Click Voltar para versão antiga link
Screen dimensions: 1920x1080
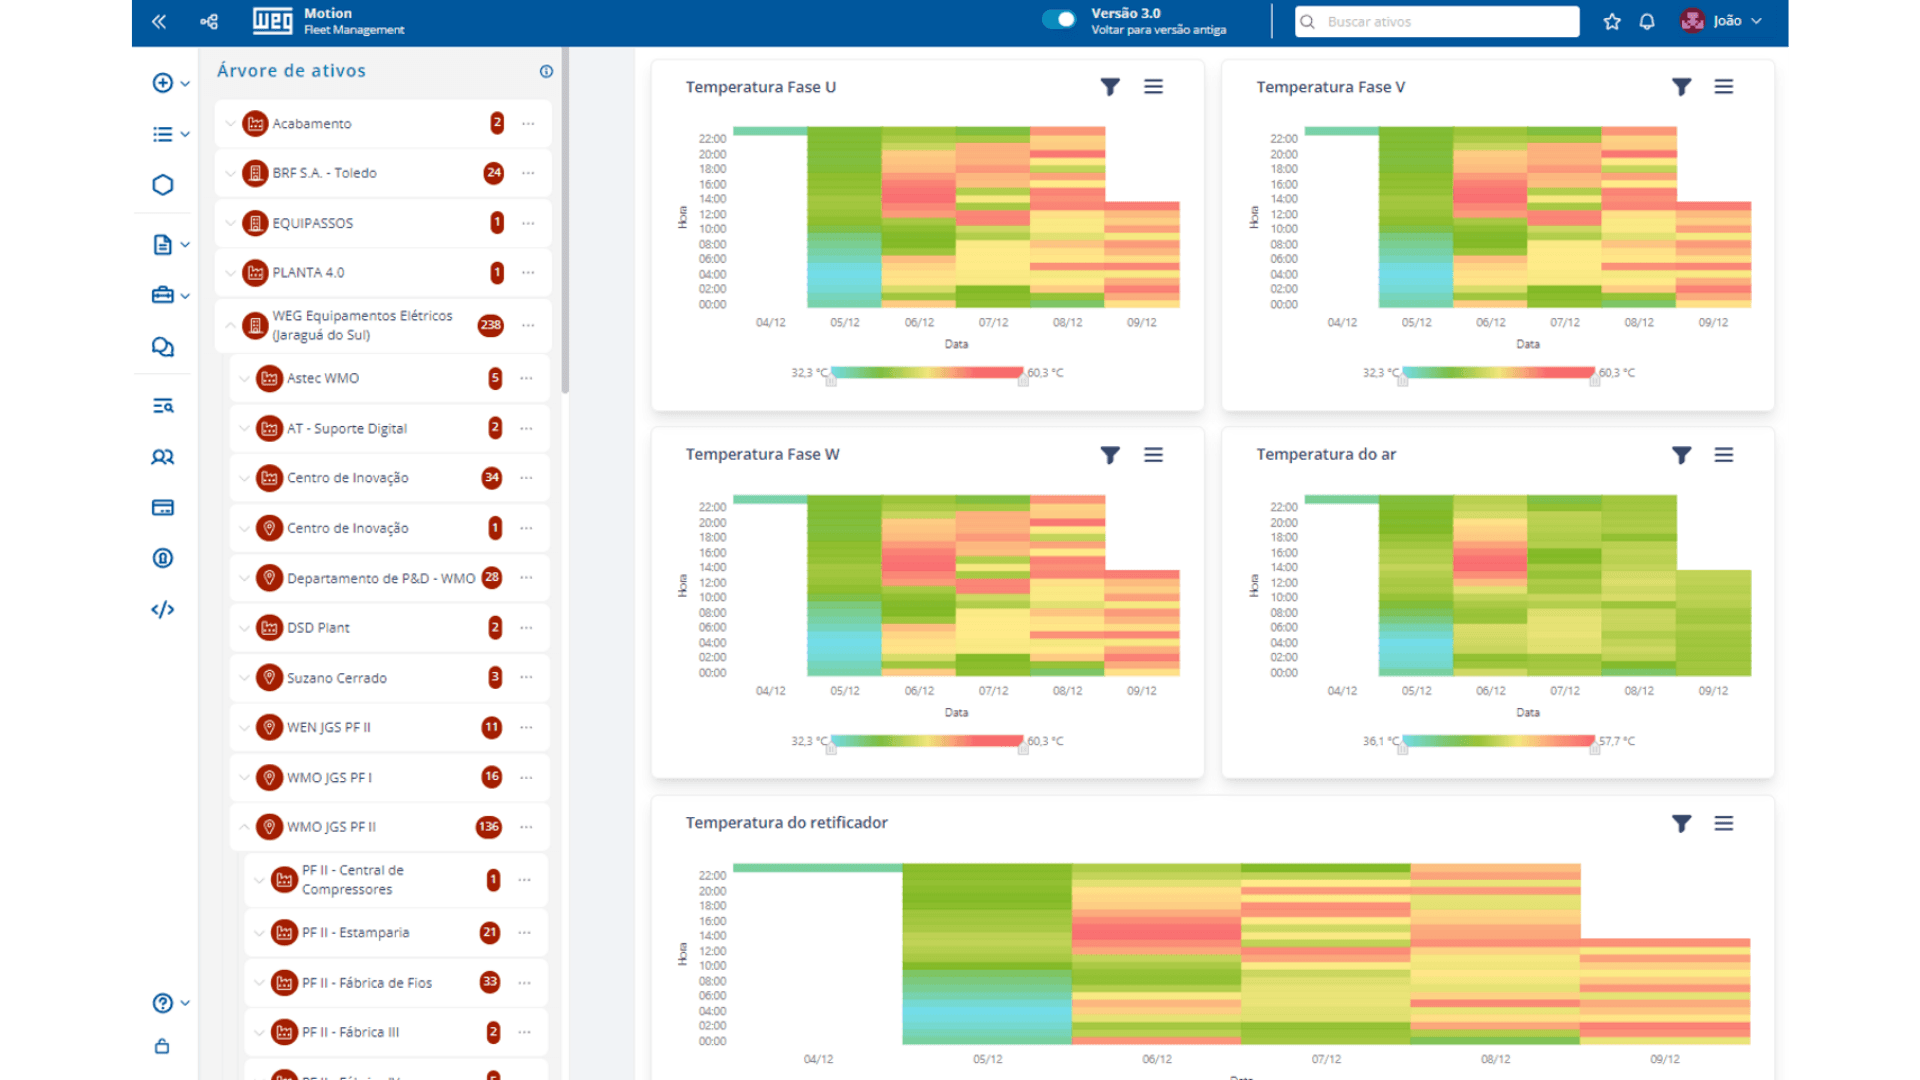1158,30
